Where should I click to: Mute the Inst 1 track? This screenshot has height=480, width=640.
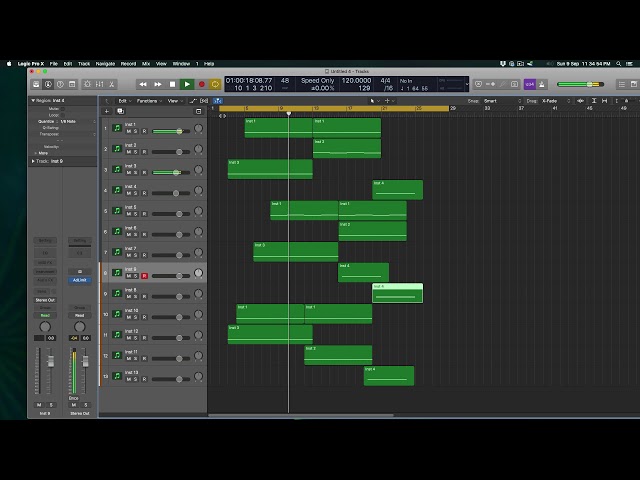pos(129,131)
